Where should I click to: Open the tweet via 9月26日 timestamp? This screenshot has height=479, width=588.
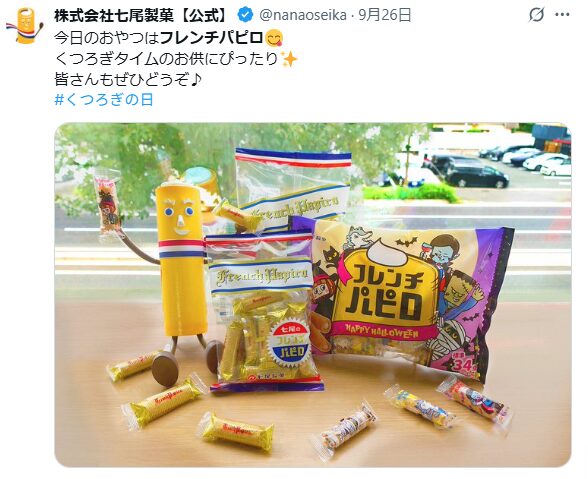[385, 15]
